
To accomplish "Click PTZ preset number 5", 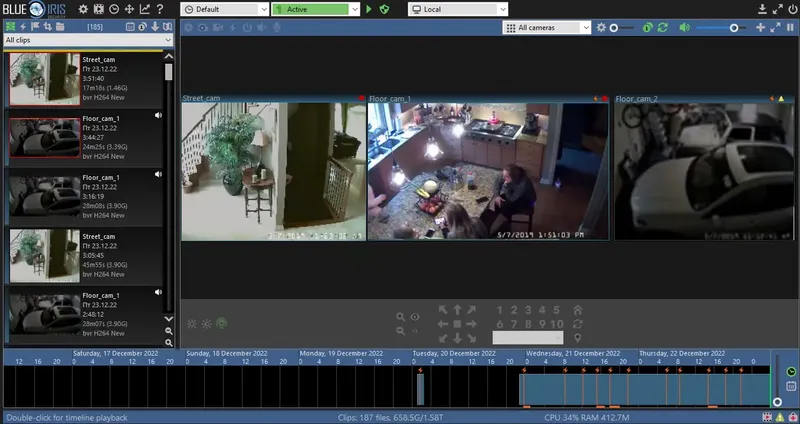I will (x=556, y=310).
